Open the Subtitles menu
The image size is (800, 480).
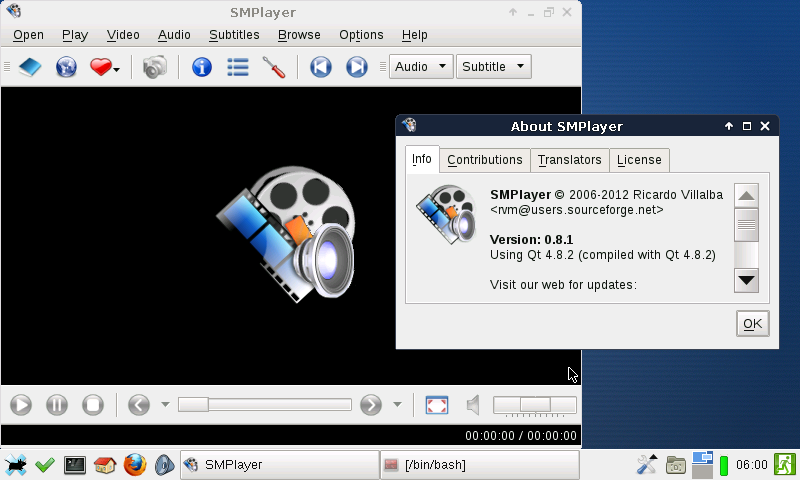[234, 35]
